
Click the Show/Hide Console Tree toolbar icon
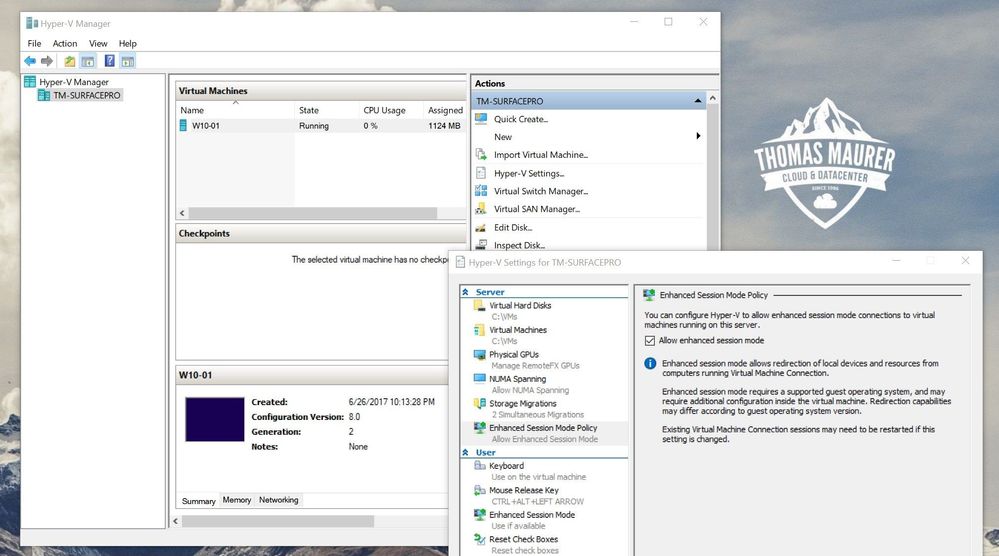(x=88, y=61)
